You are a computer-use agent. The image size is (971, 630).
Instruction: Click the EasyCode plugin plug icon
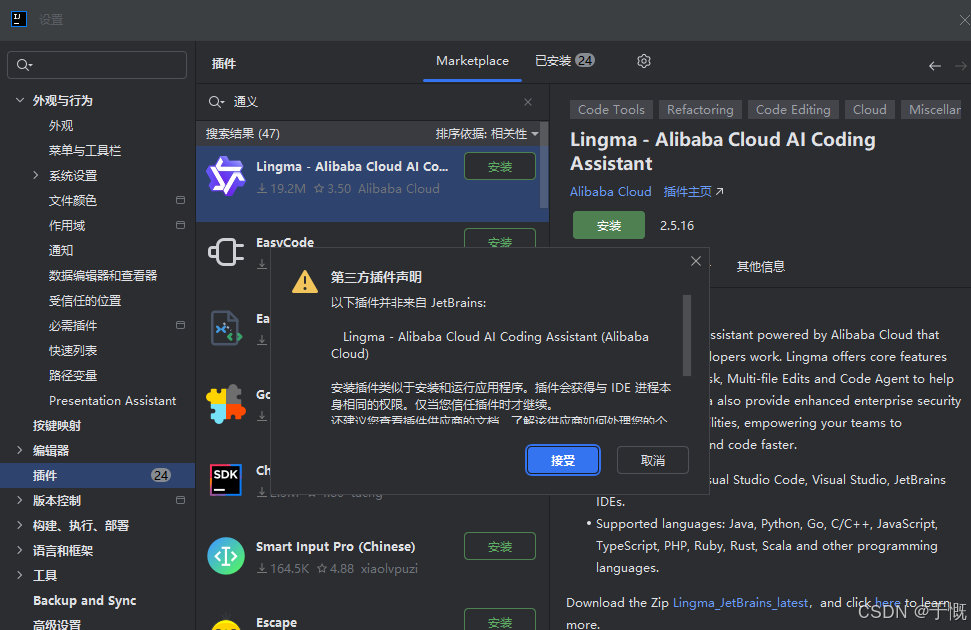click(226, 252)
